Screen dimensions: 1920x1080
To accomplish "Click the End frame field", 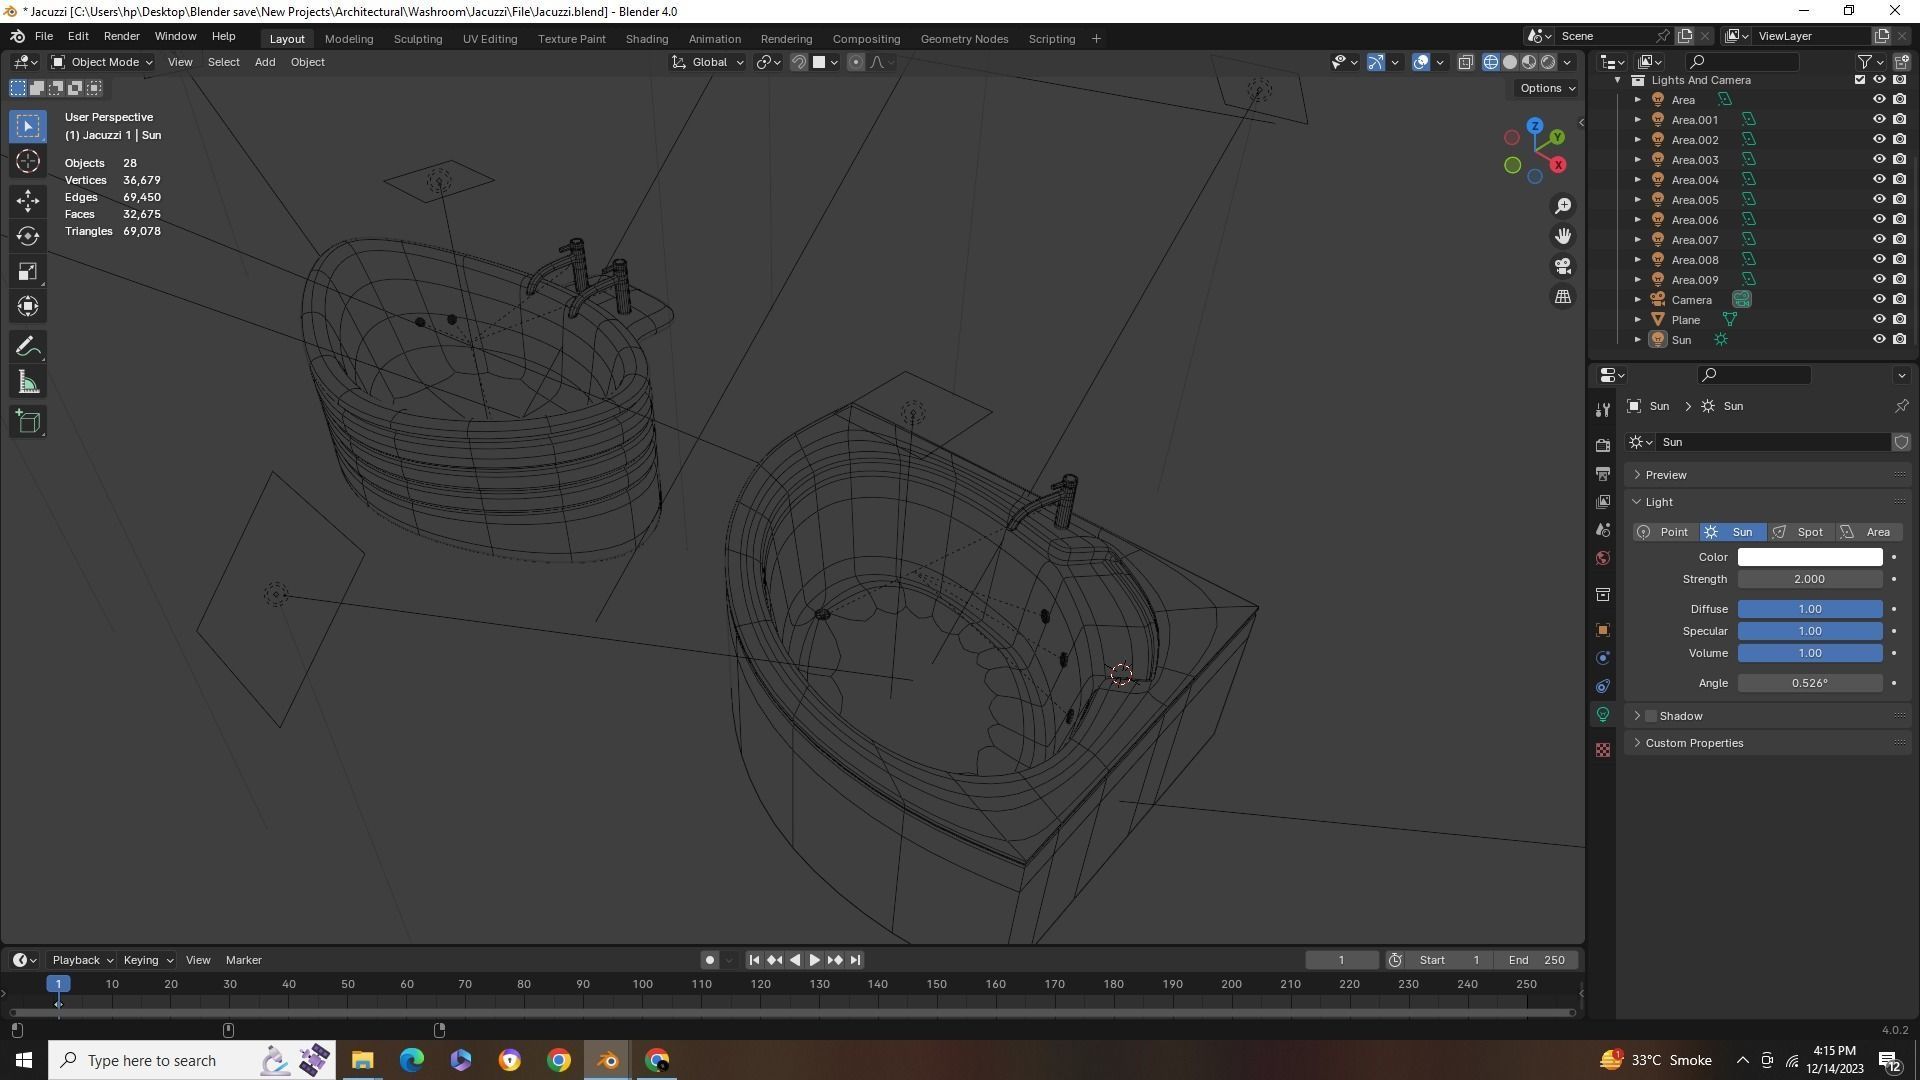I will coord(1537,960).
